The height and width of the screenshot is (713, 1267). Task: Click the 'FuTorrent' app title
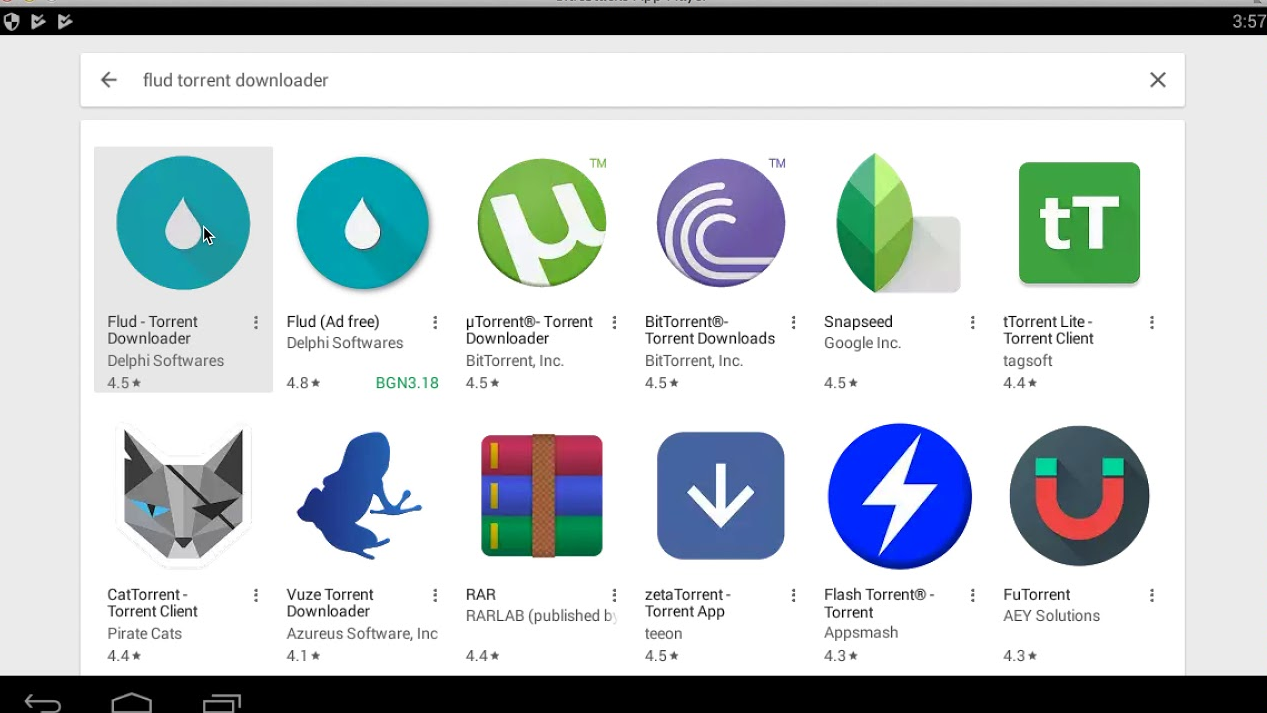pos(1037,595)
